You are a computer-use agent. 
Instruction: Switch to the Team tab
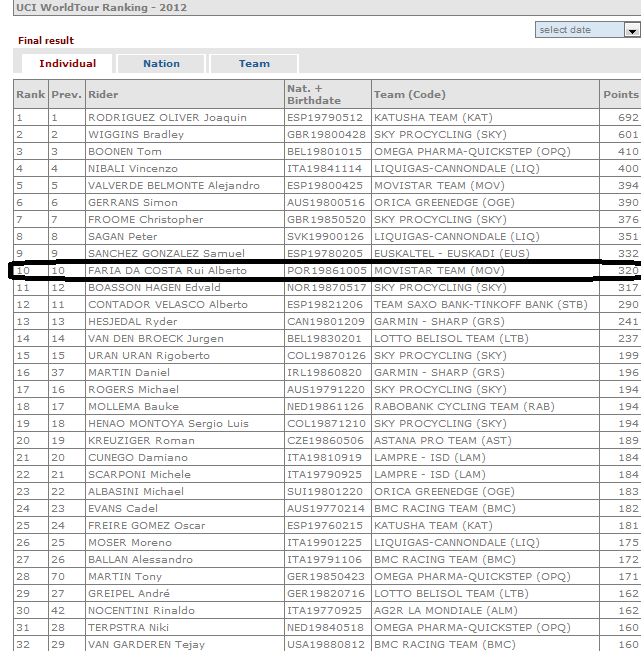[x=254, y=64]
